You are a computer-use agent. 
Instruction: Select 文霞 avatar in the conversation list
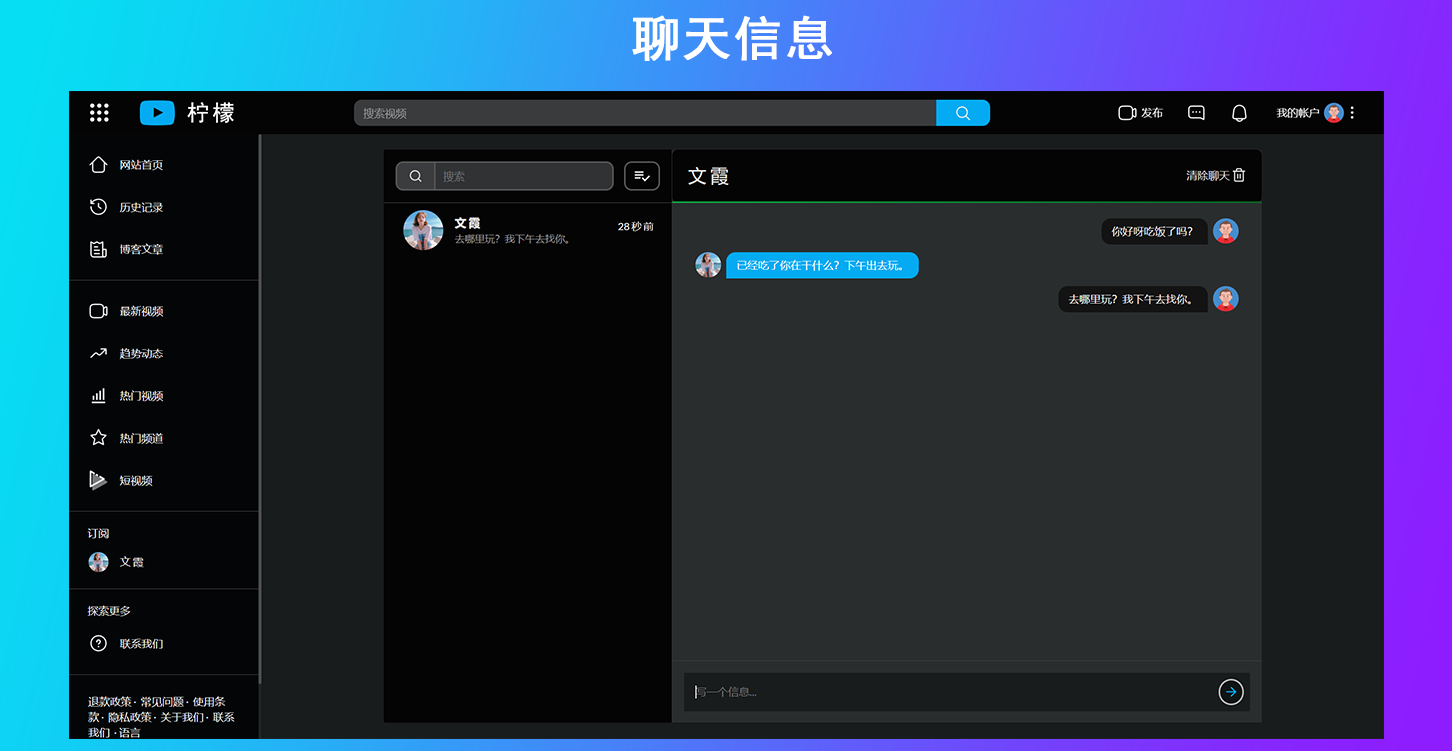(423, 230)
